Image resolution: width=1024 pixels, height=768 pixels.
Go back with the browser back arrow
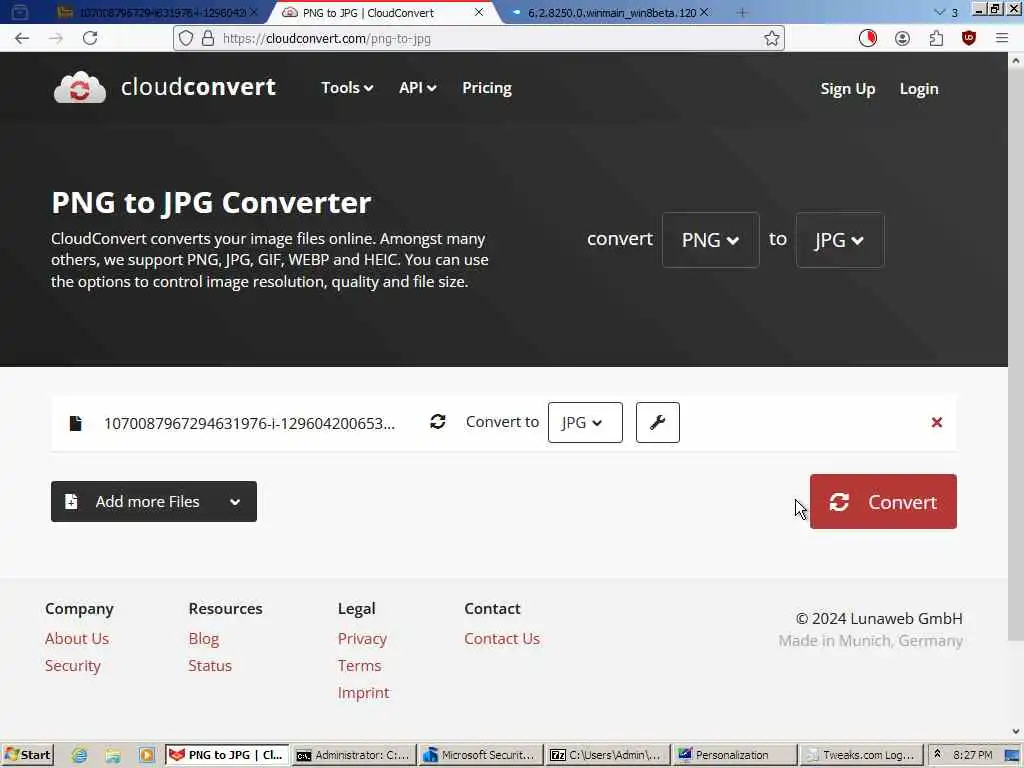pos(22,39)
